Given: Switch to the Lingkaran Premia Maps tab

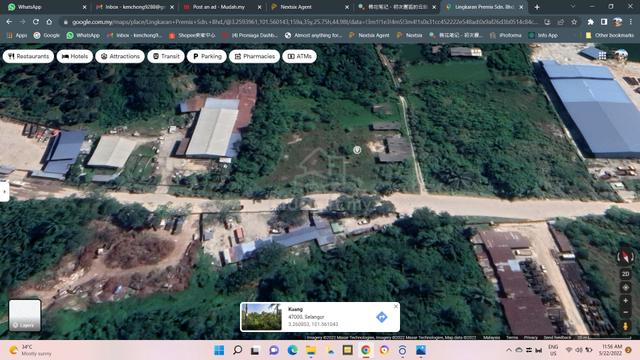Looking at the screenshot, I should 484,7.
